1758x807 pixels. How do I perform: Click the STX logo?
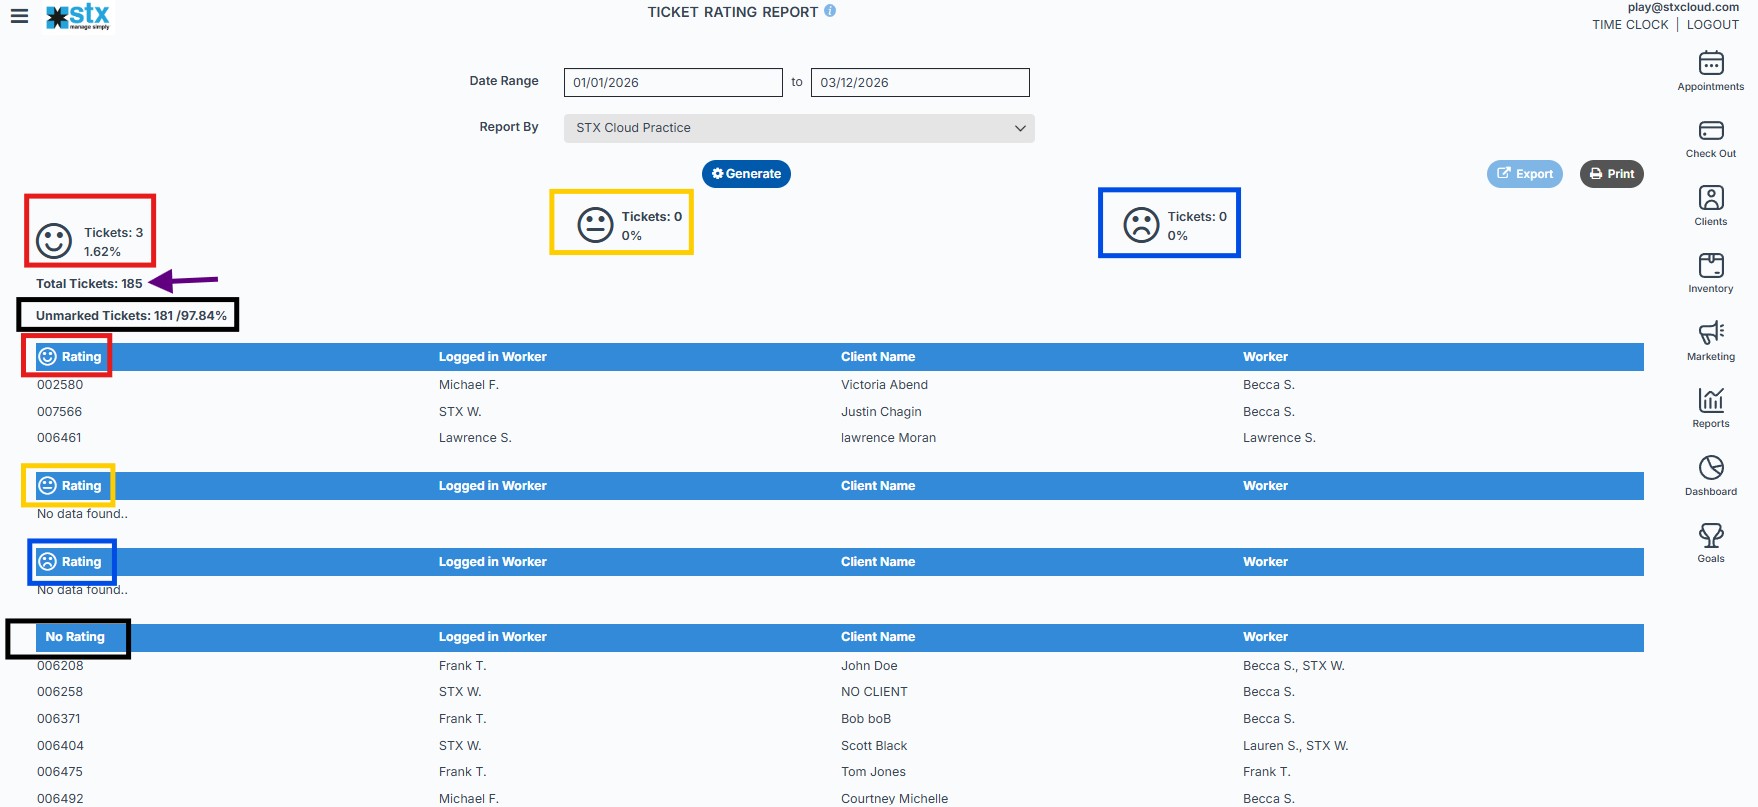click(x=79, y=16)
